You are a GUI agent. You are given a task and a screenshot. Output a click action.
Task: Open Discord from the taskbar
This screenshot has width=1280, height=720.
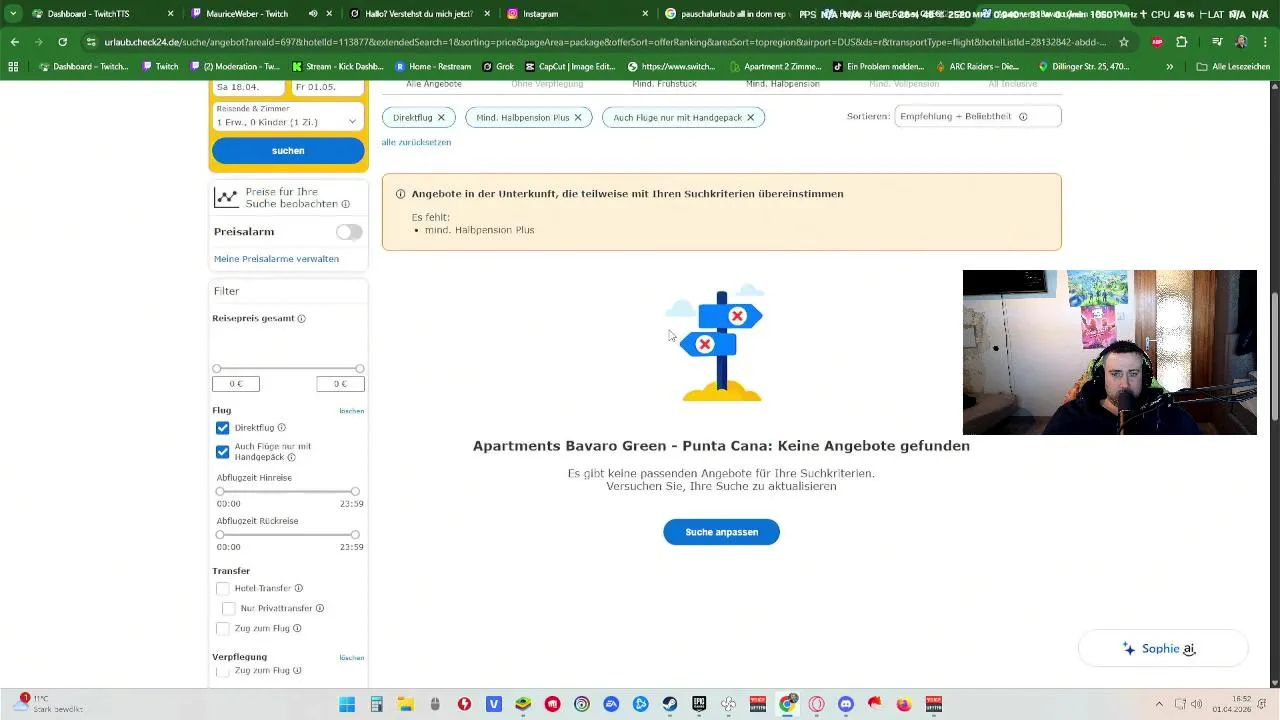click(846, 704)
